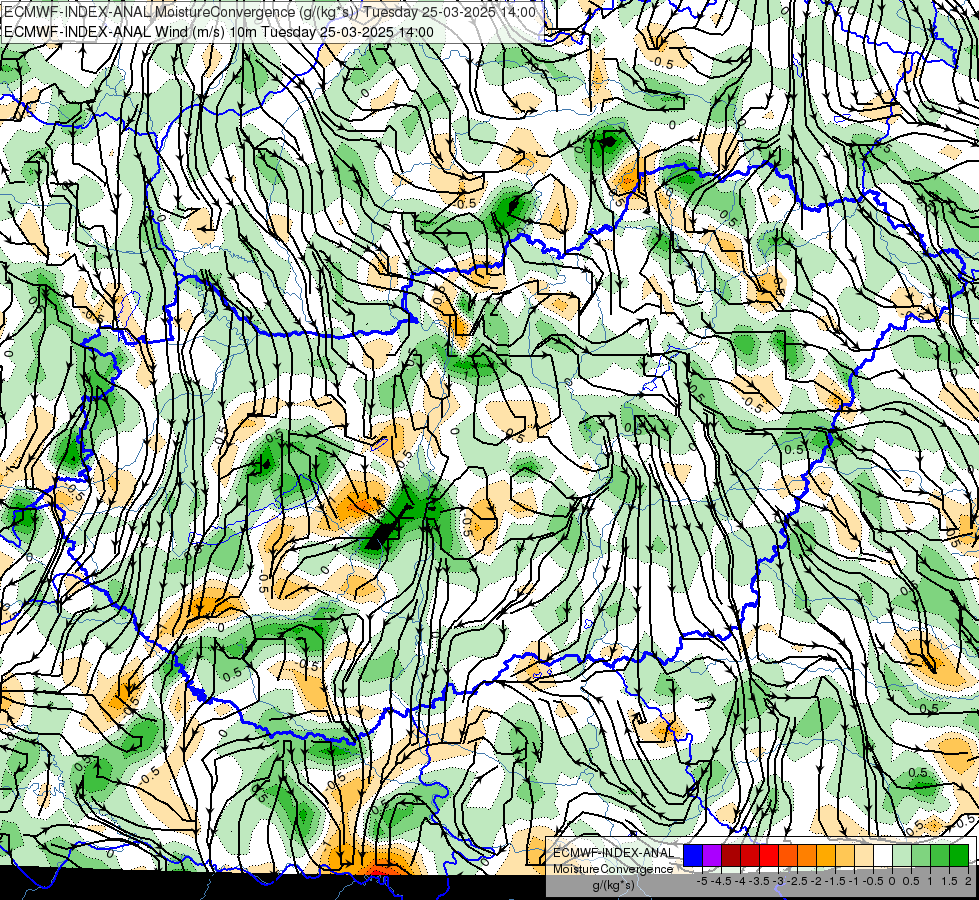Image resolution: width=979 pixels, height=900 pixels.
Task: Click the Wind (m/s) 10m title line
Action: click(219, 31)
